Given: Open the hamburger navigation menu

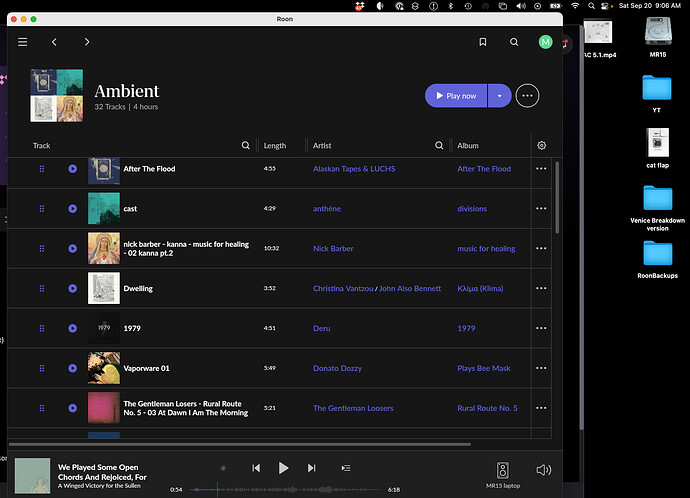Looking at the screenshot, I should [x=22, y=42].
